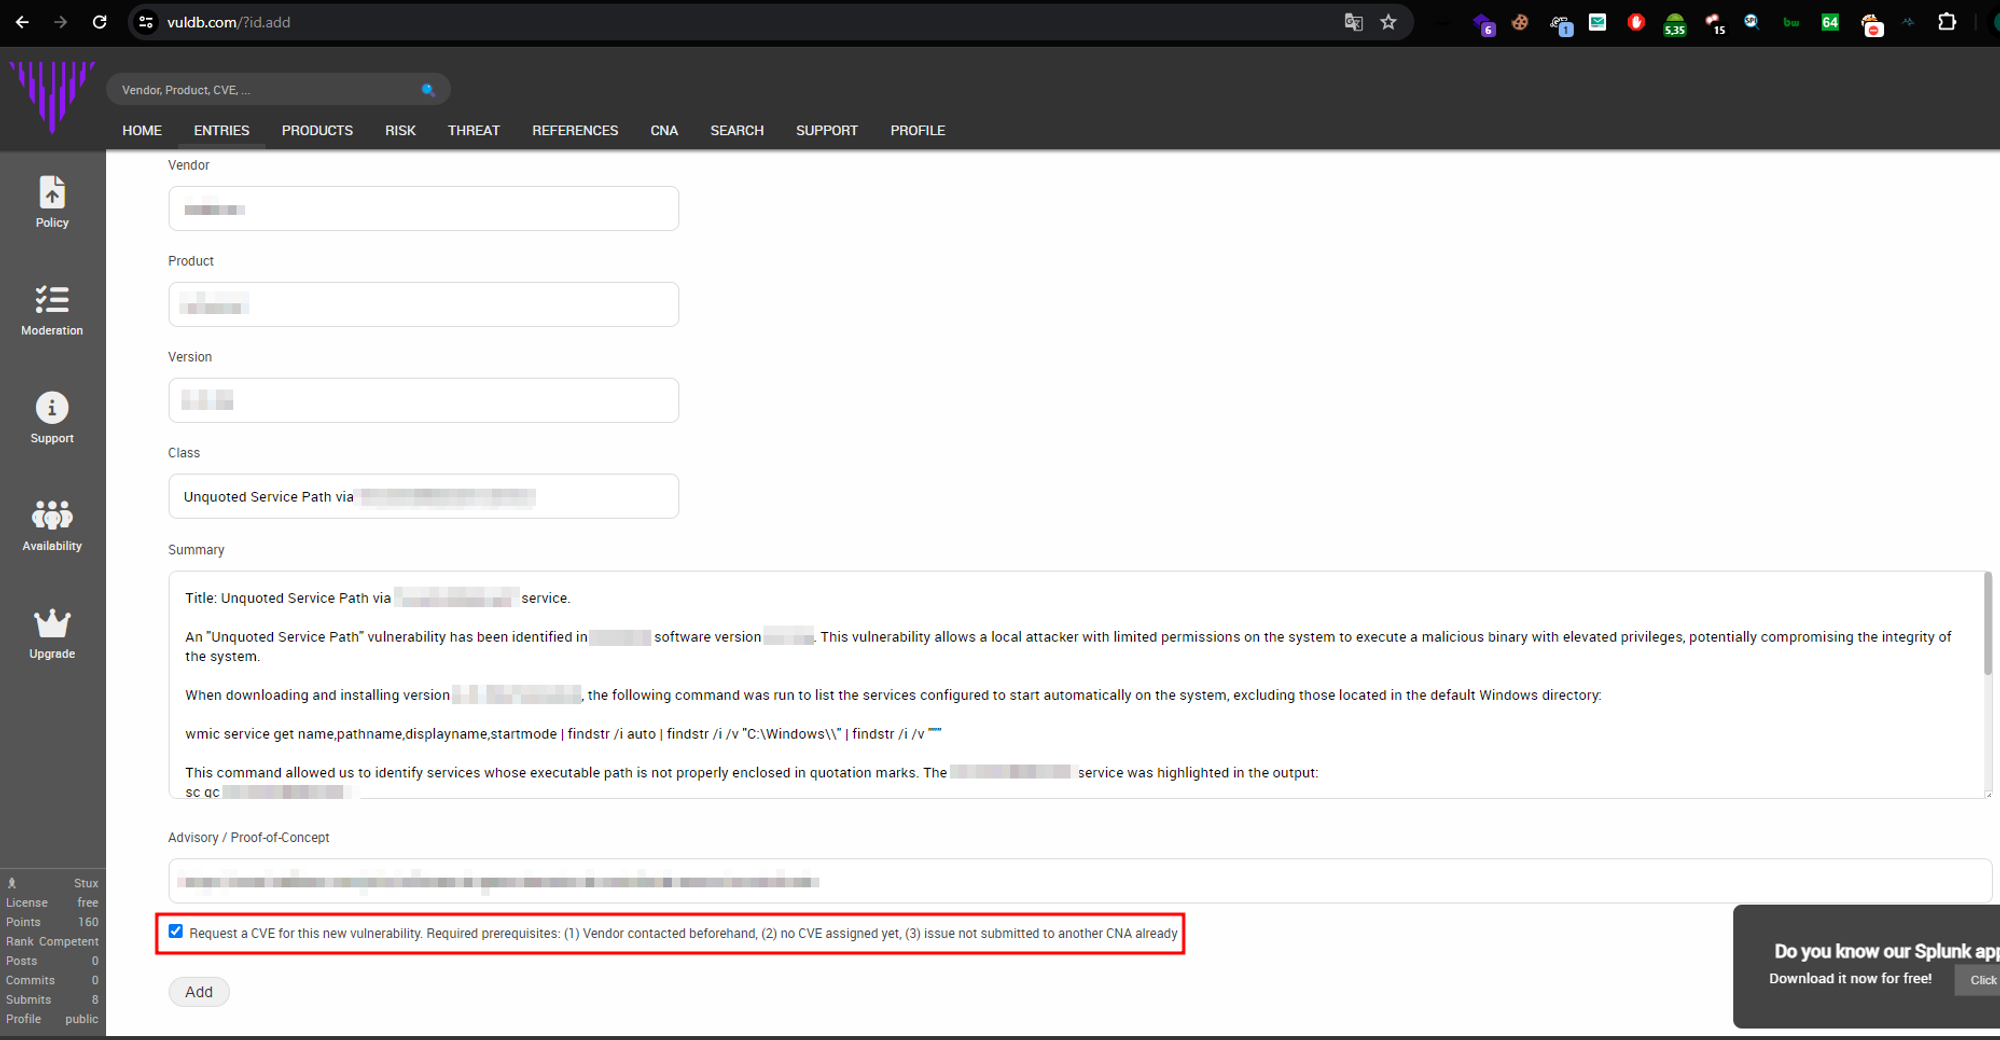Open the PROFILE menu

pyautogui.click(x=917, y=131)
